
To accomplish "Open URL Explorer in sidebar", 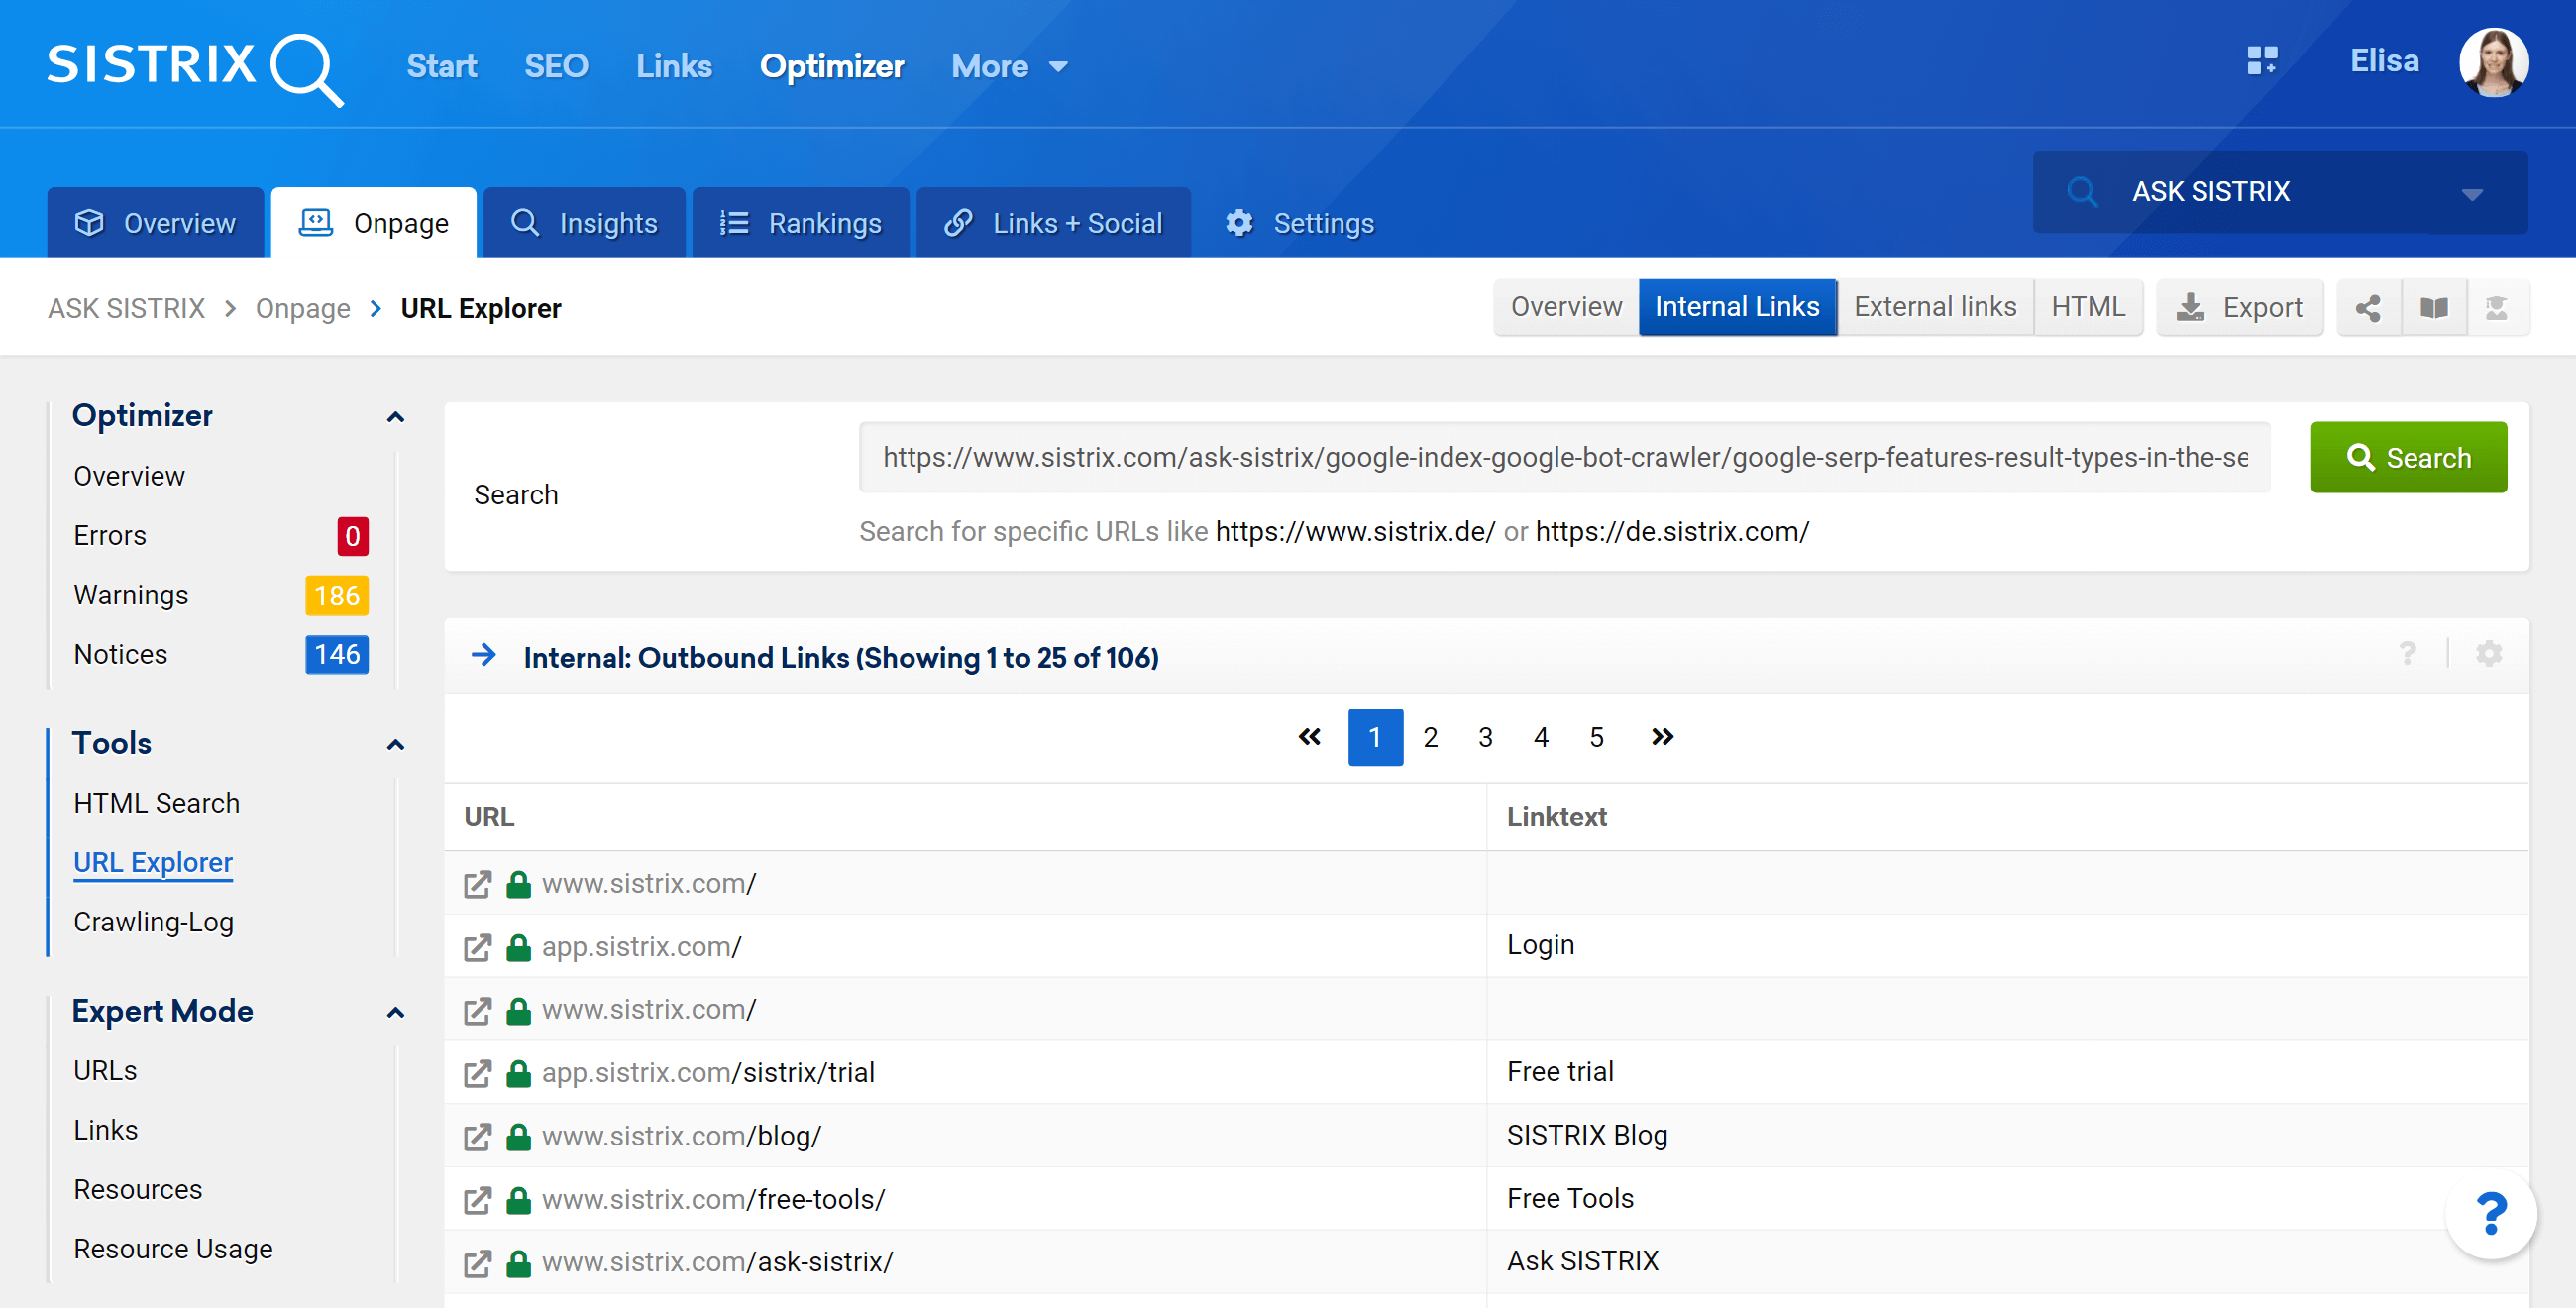I will pos(153,863).
